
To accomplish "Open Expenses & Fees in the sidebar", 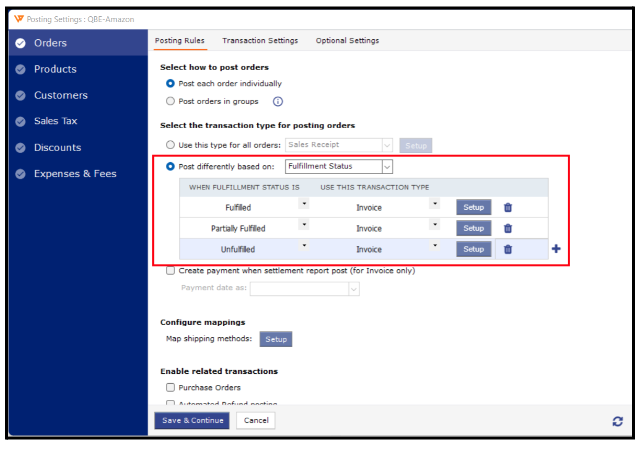I will 75,174.
